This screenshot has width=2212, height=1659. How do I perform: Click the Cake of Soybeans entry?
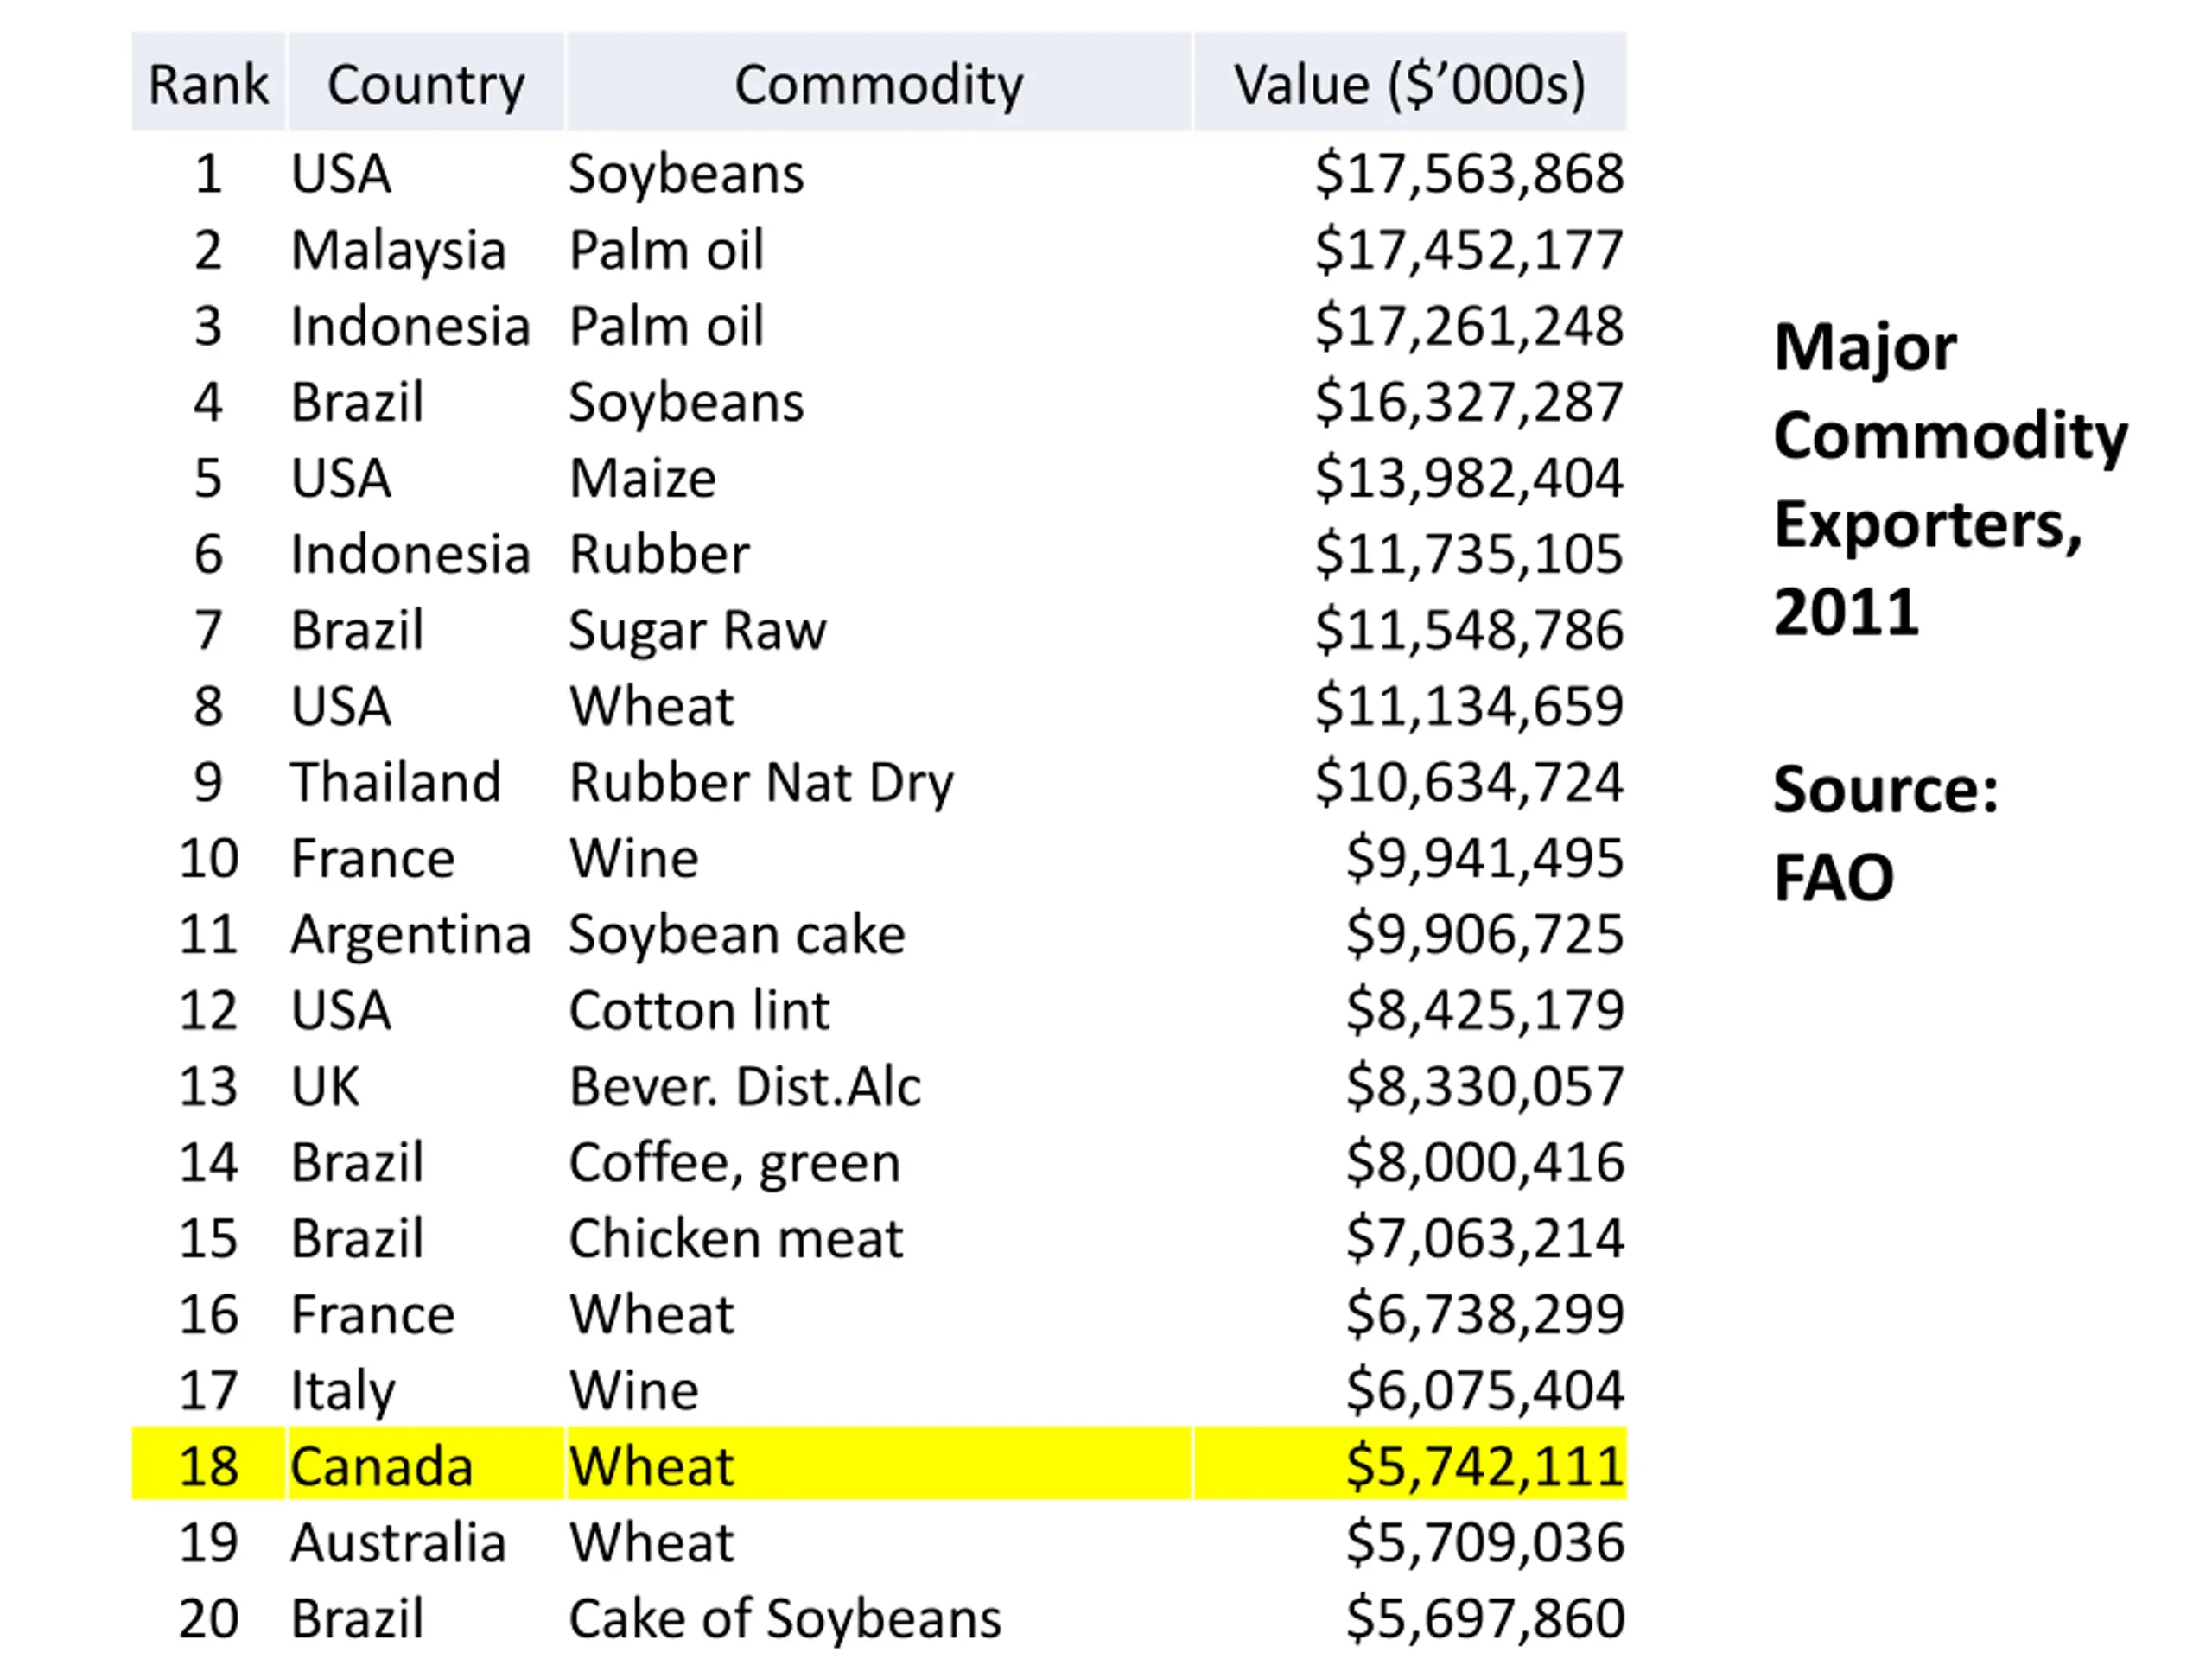click(785, 1618)
